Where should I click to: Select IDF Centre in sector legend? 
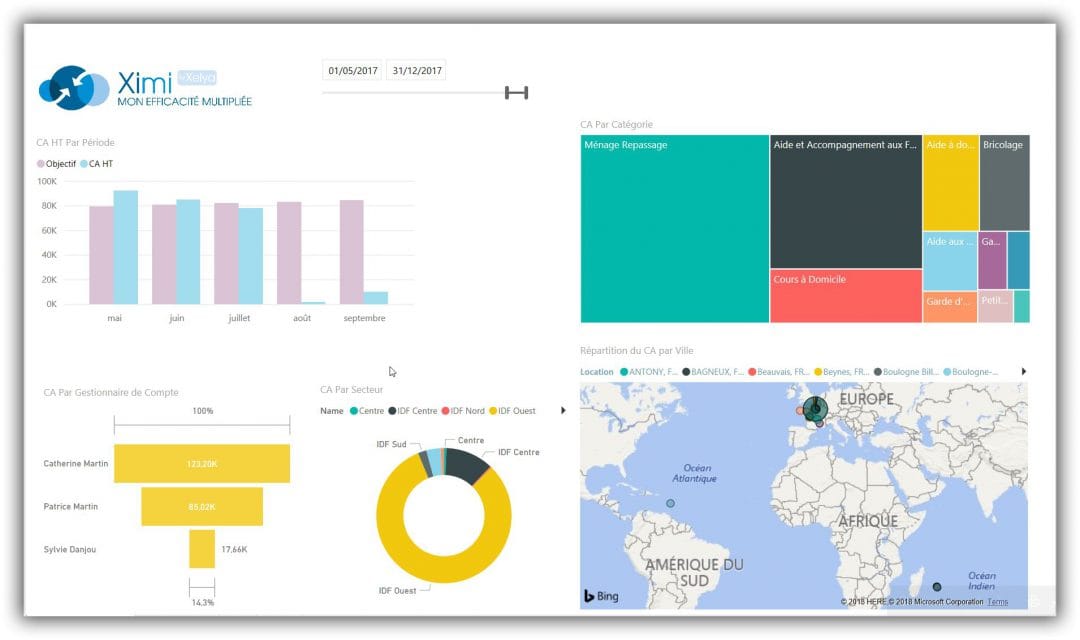pyautogui.click(x=413, y=411)
